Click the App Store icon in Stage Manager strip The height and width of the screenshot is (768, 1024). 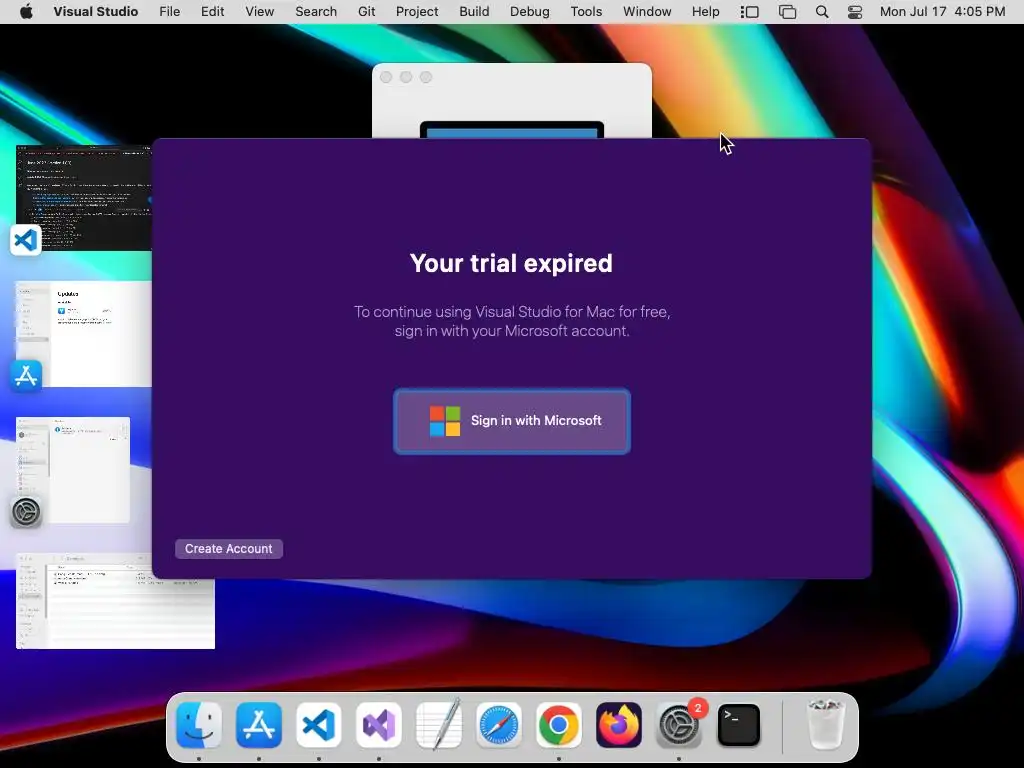(x=26, y=376)
